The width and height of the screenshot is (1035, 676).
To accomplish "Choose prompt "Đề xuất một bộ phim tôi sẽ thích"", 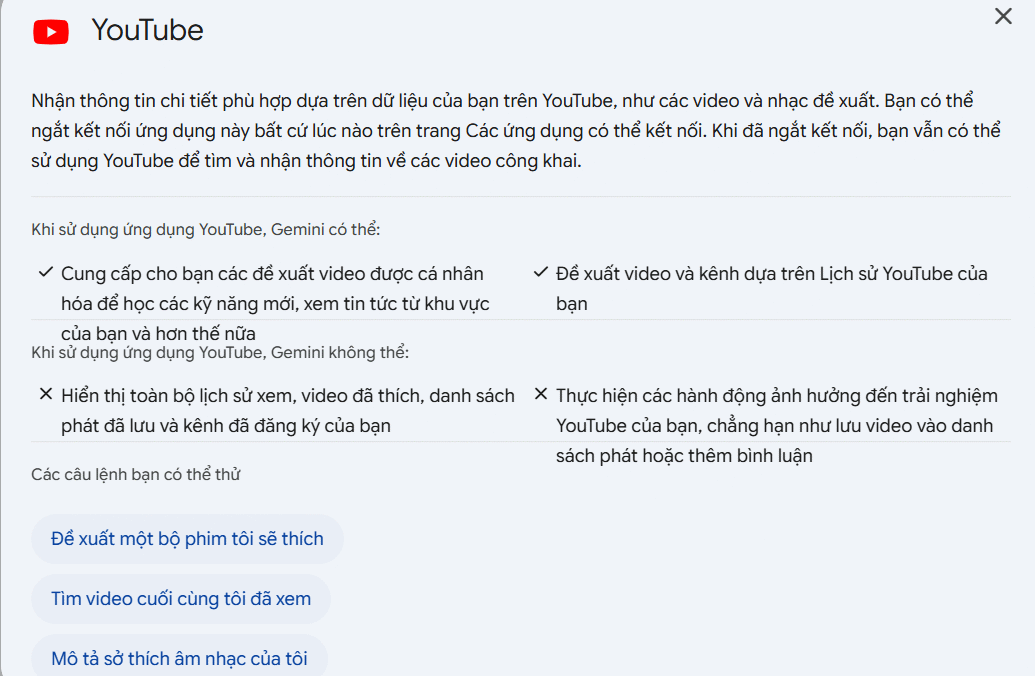I will coord(187,539).
